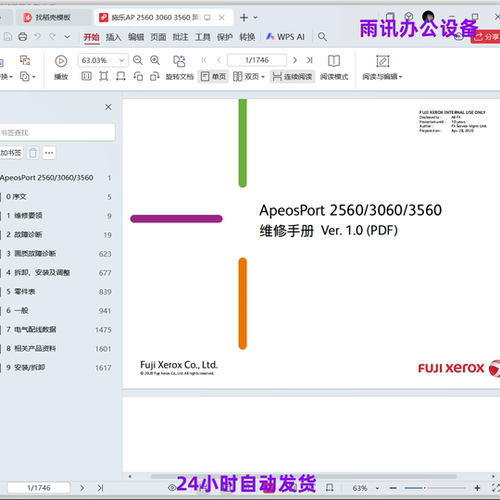Click the fit page icon
The image size is (500, 500).
tap(104, 77)
